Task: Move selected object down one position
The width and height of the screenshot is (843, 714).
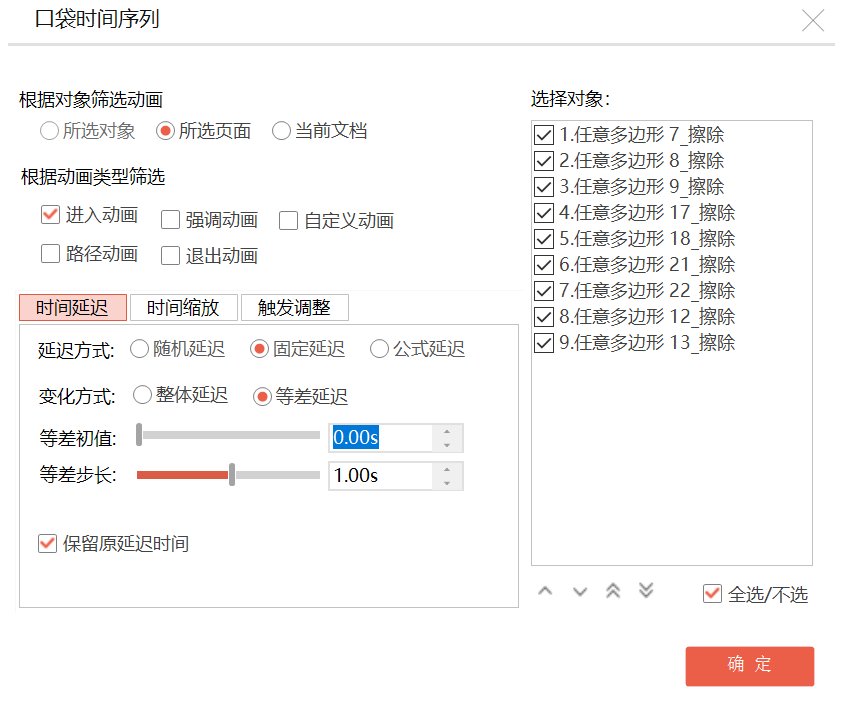Action: pos(580,591)
